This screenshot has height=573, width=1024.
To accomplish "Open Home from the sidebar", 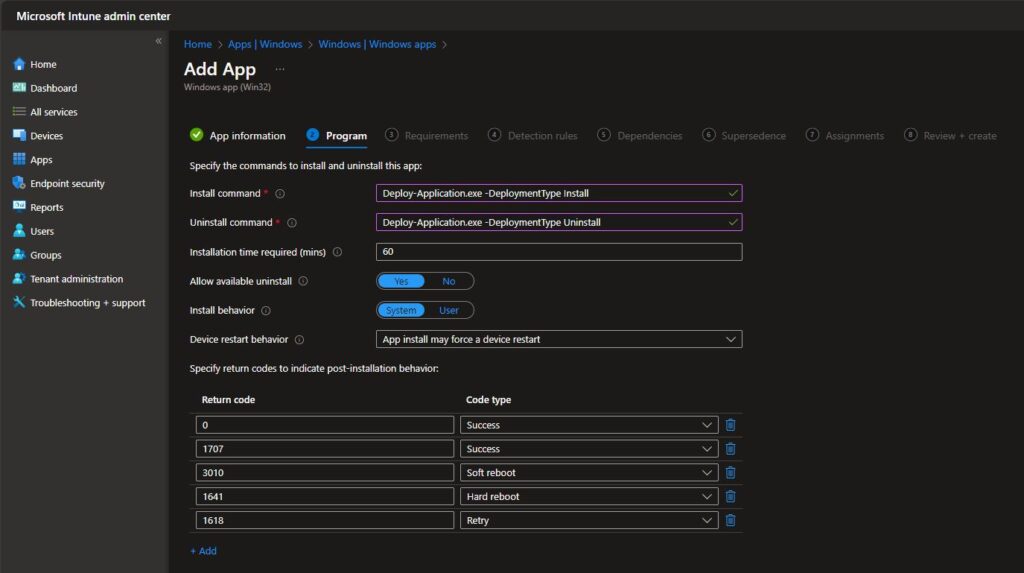I will [x=35, y=64].
